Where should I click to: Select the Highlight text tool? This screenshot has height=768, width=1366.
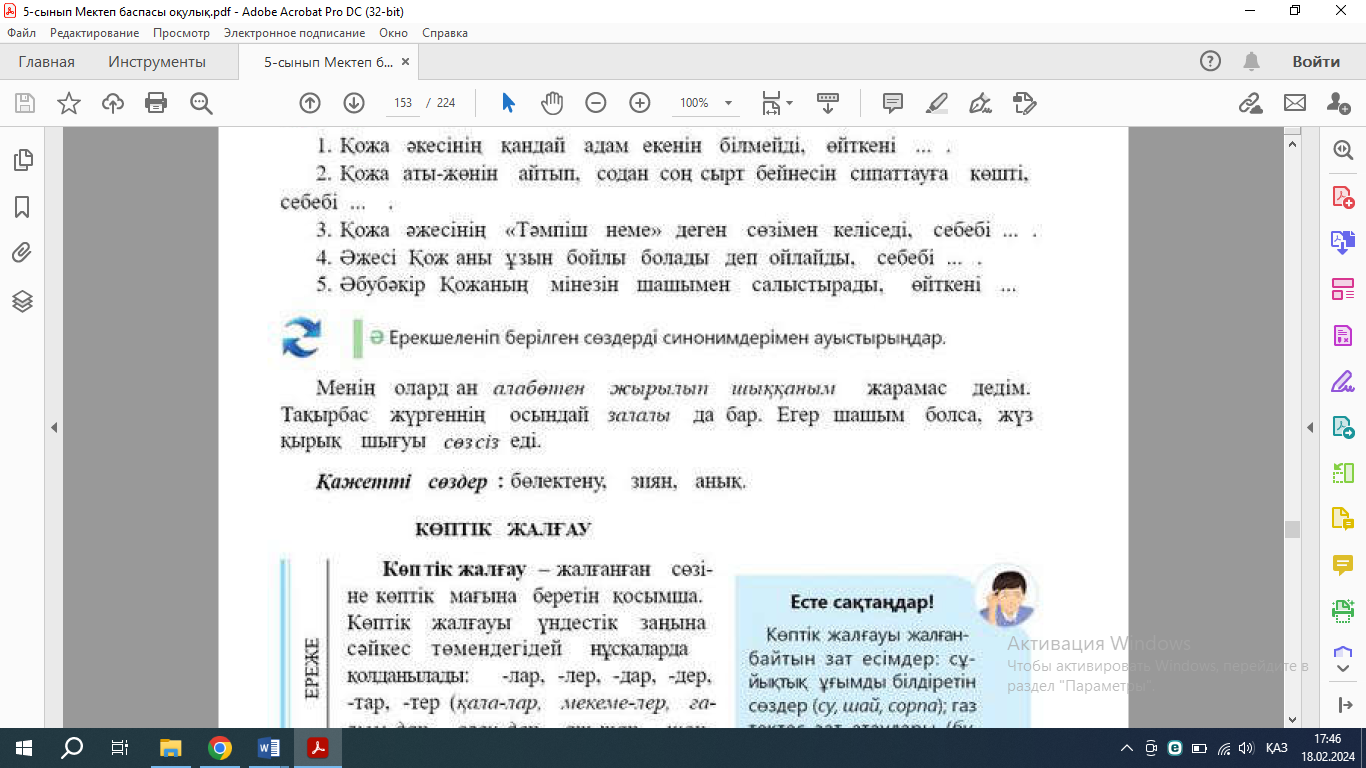[937, 103]
